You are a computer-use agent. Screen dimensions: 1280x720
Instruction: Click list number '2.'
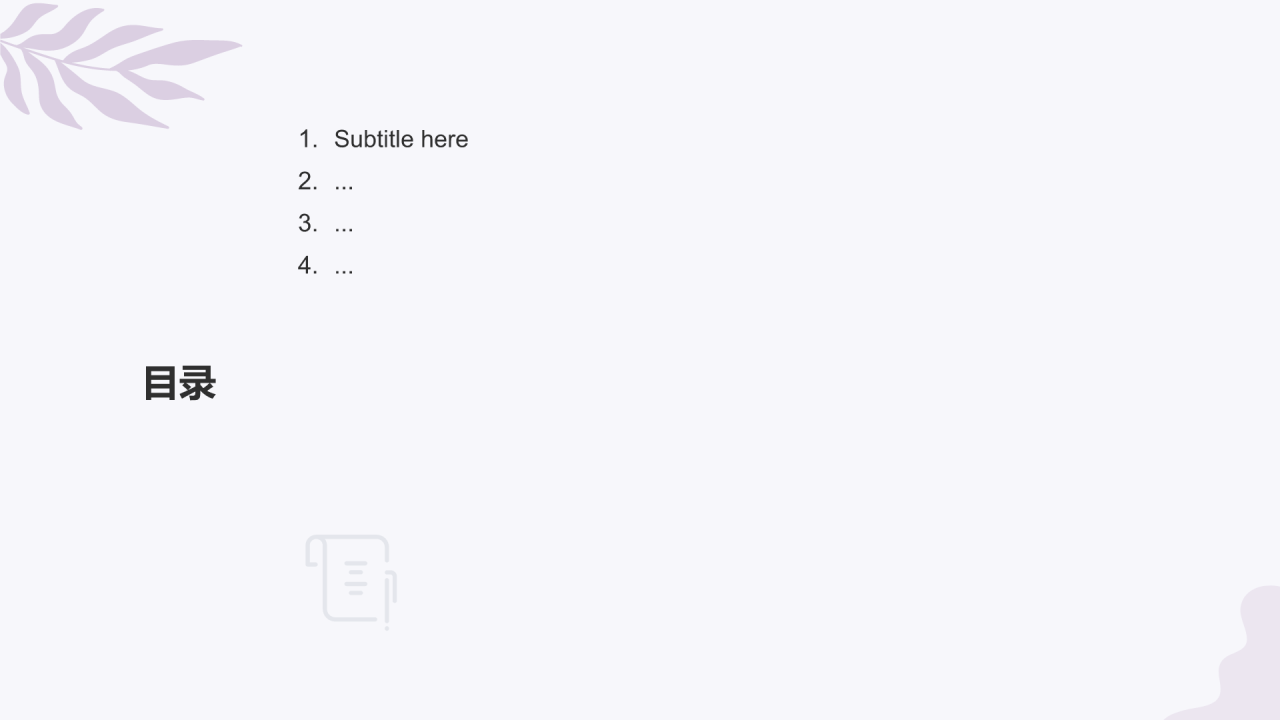[308, 181]
